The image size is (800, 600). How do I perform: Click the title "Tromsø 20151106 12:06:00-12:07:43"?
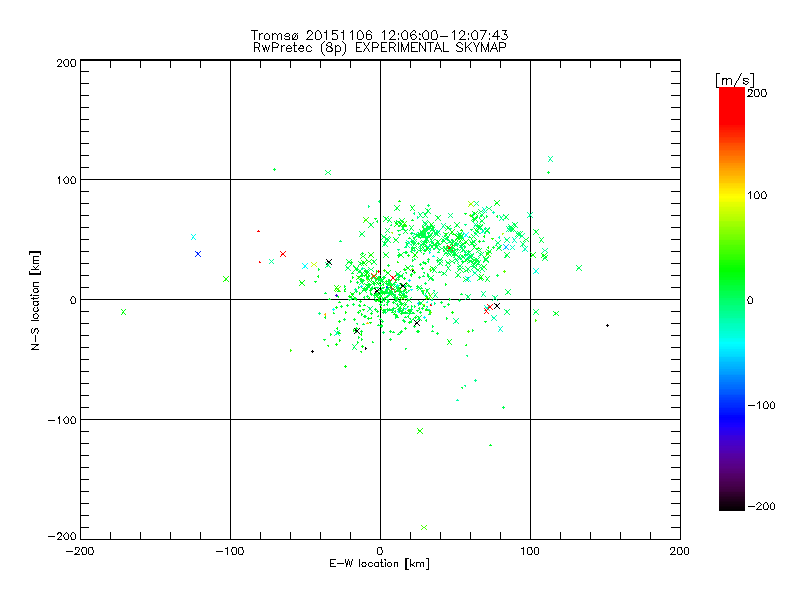tap(380, 35)
